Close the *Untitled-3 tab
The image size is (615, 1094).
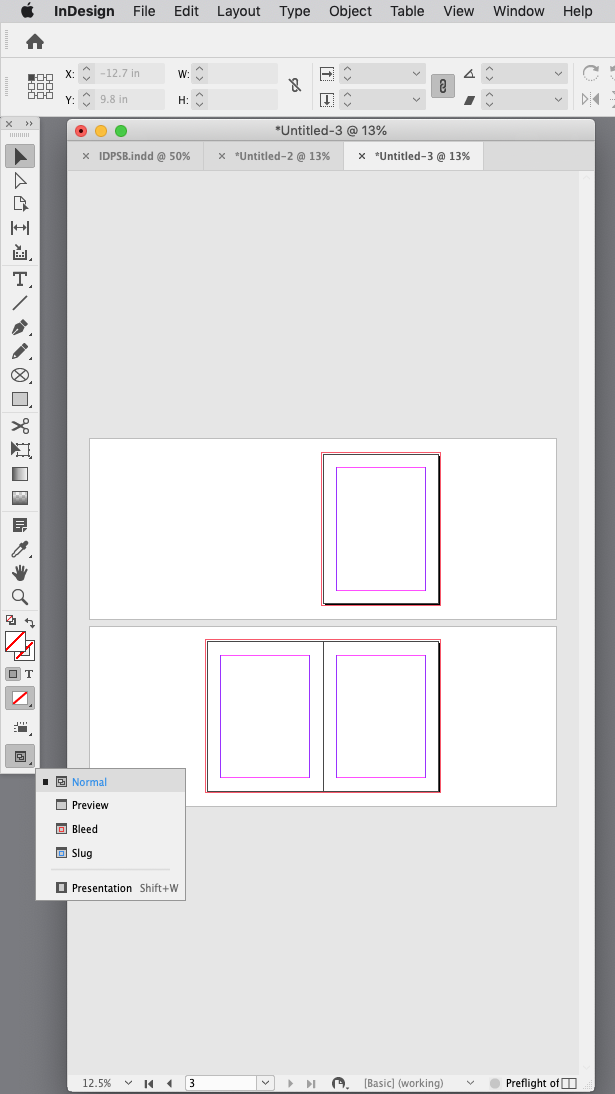pos(362,156)
